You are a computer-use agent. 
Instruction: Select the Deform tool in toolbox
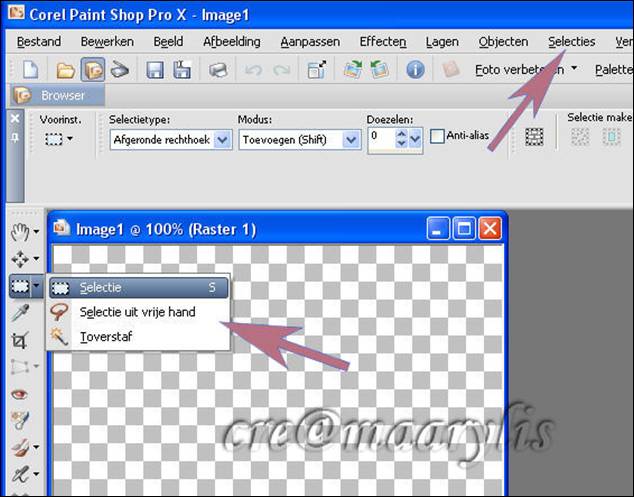click(19, 367)
